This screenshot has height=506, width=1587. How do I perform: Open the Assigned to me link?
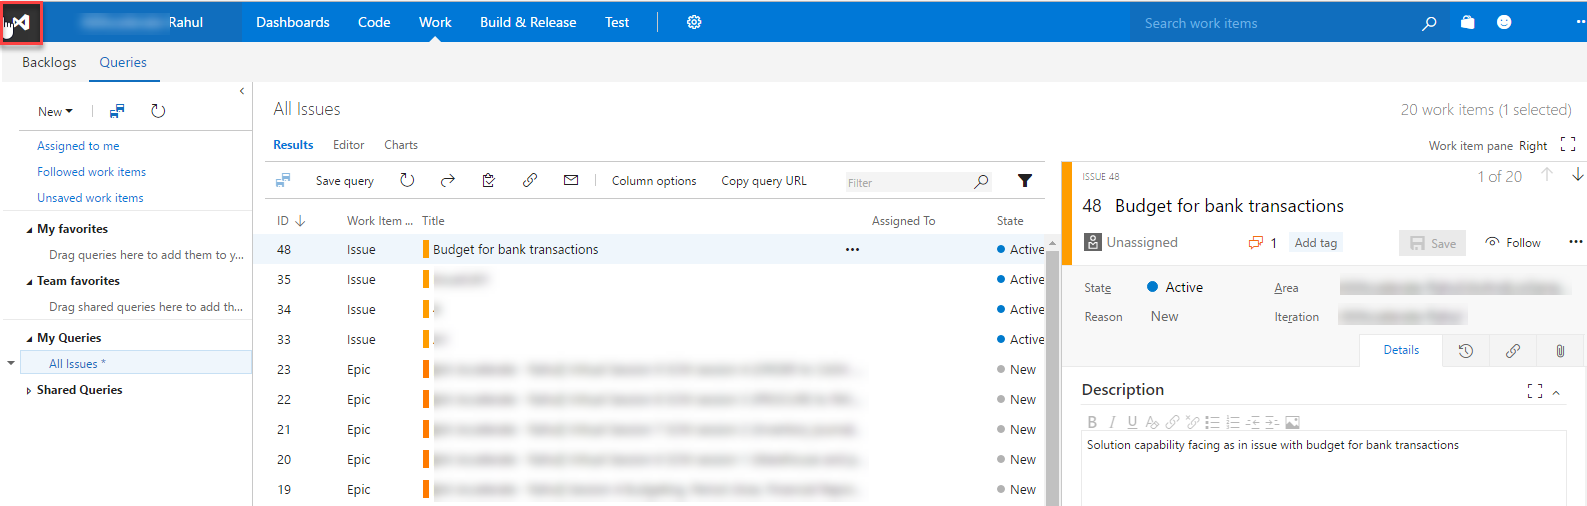(x=78, y=146)
